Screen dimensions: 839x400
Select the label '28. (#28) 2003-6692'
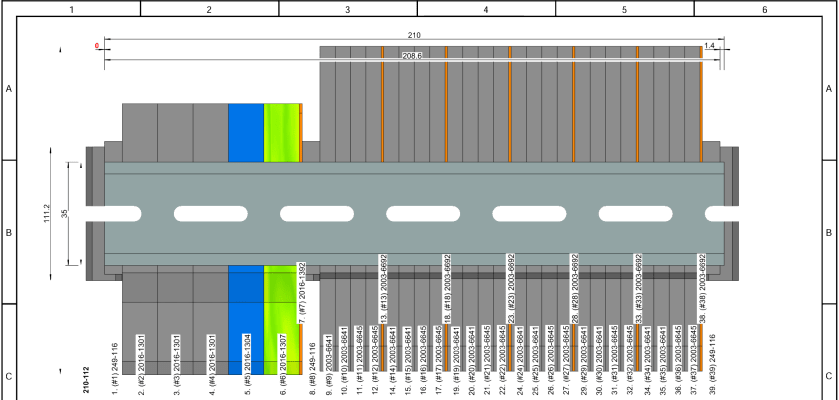point(574,288)
